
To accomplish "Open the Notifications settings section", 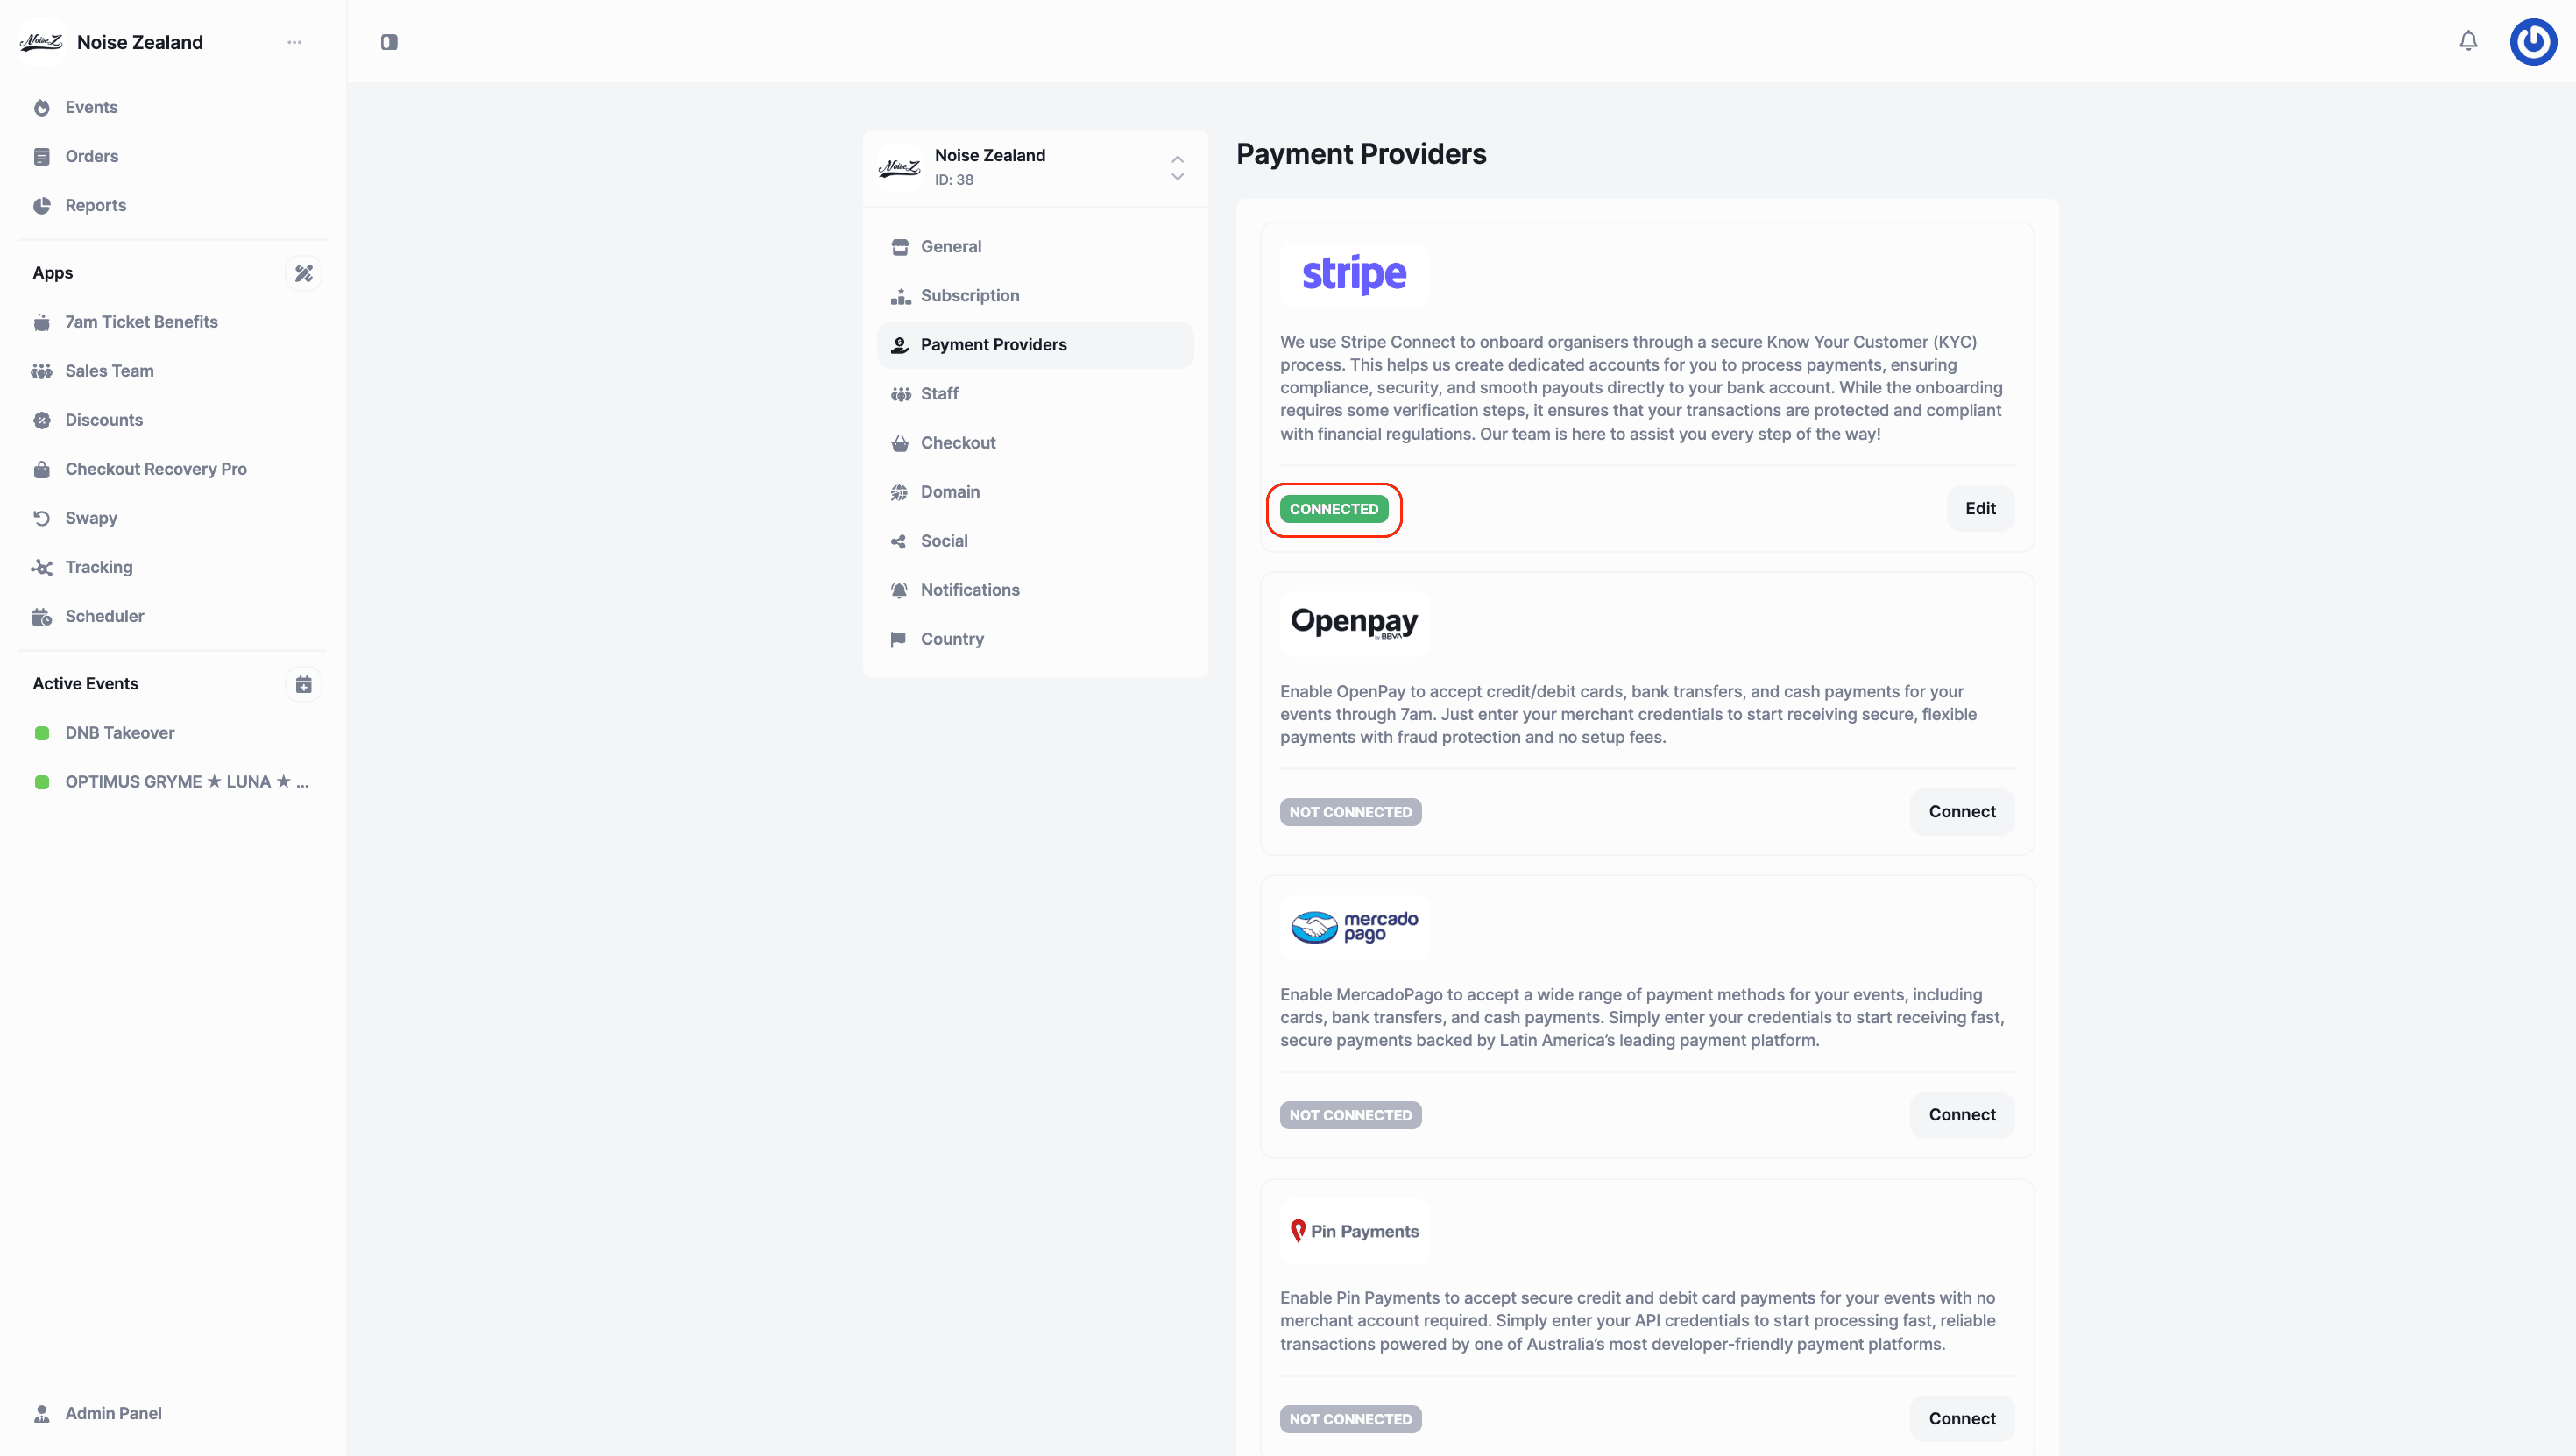I will click(x=969, y=590).
